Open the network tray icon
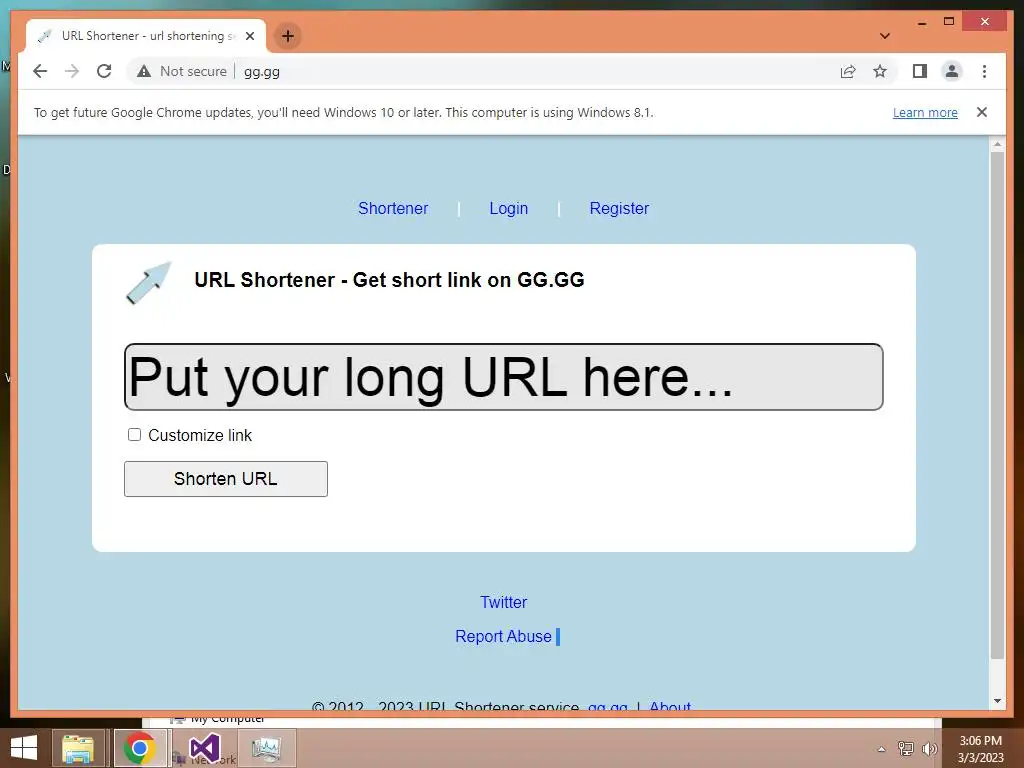The image size is (1024, 768). (906, 748)
